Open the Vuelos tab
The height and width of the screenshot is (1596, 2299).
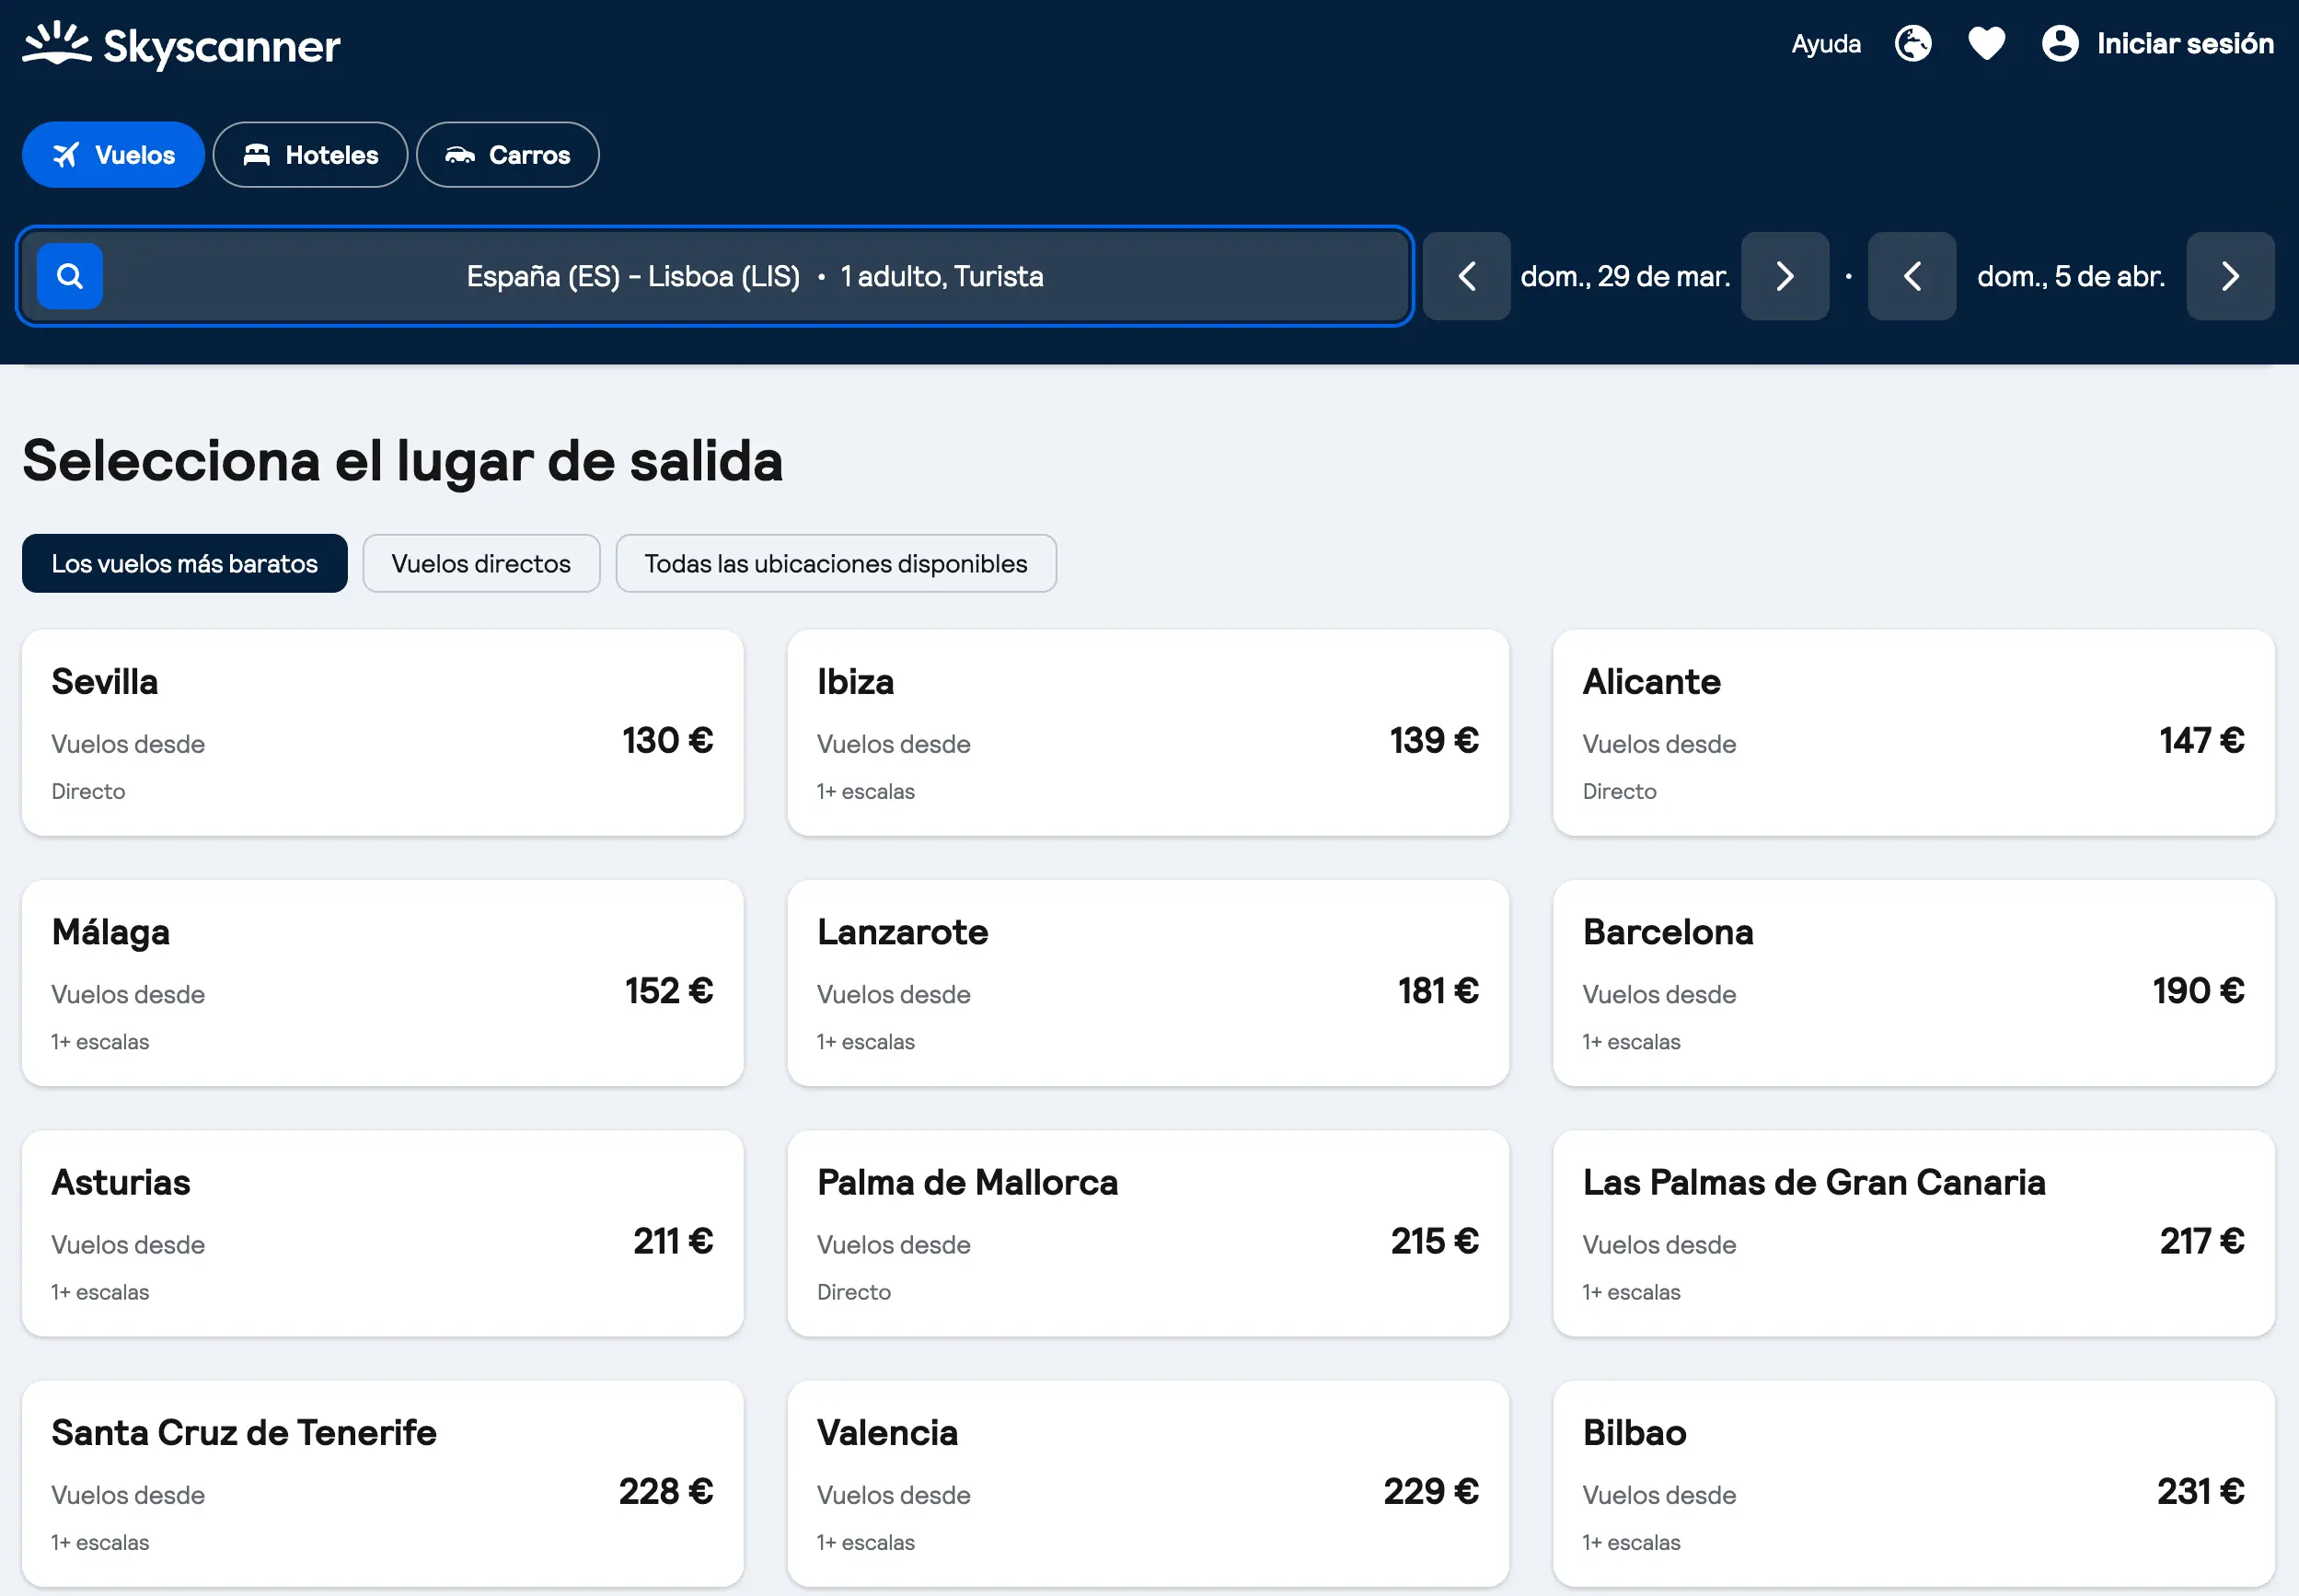point(113,154)
